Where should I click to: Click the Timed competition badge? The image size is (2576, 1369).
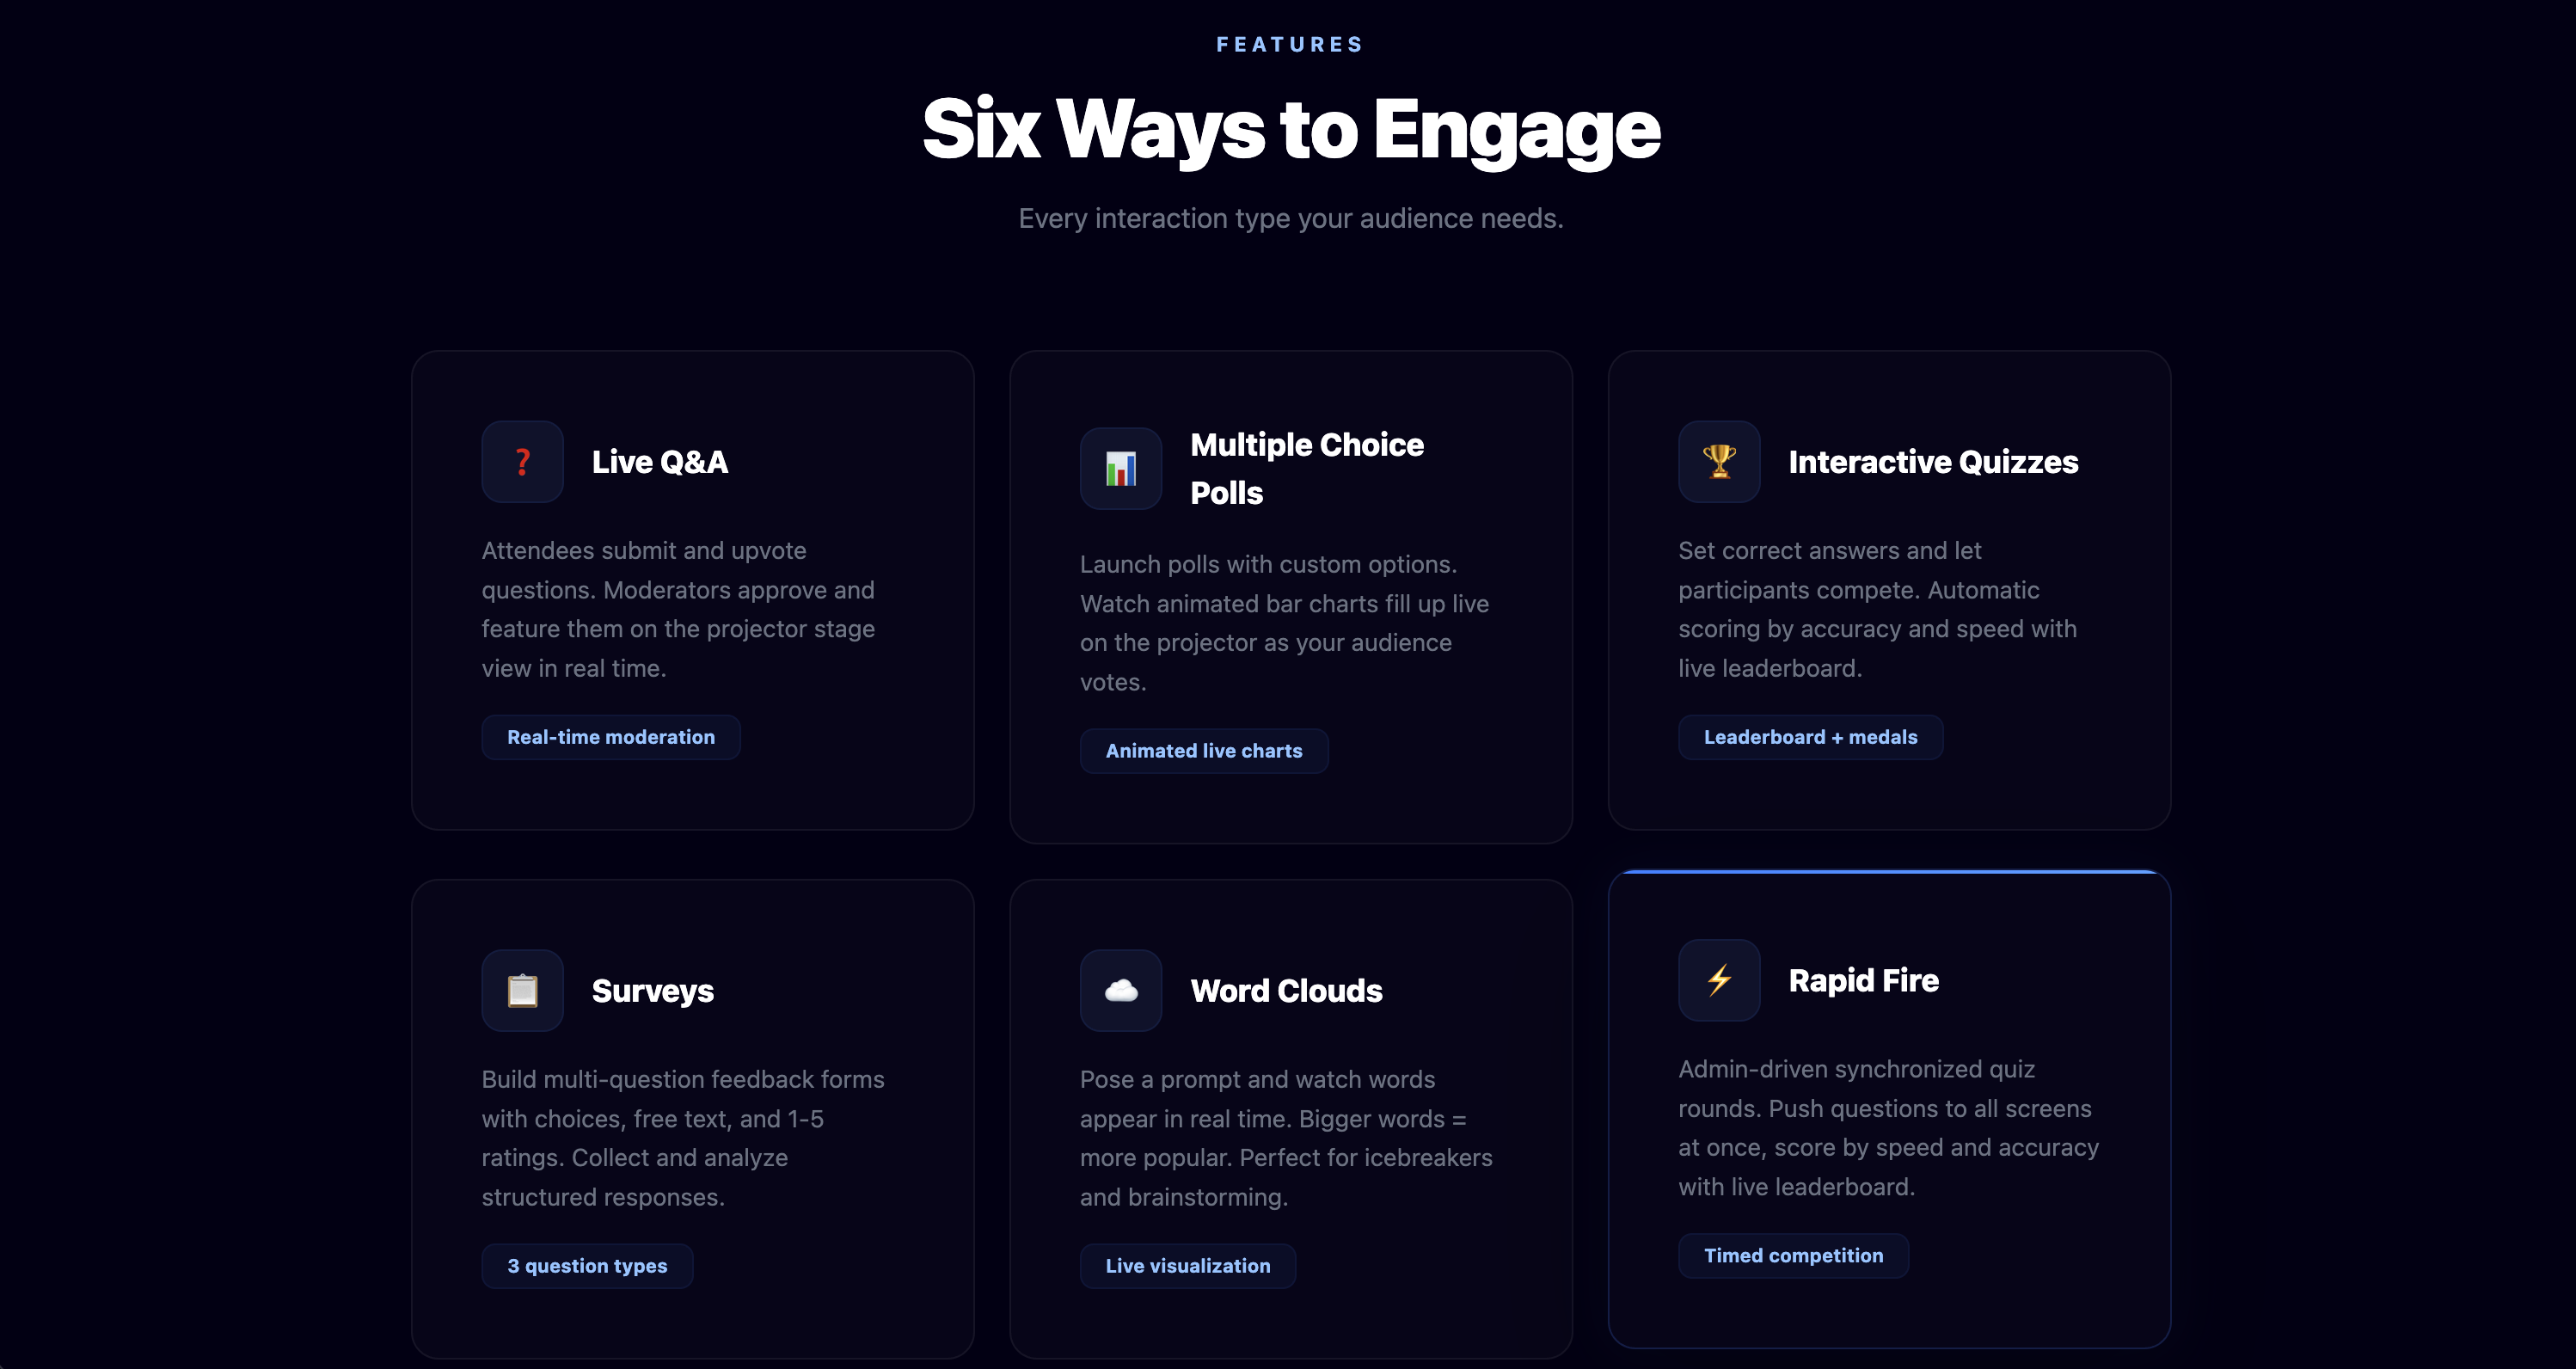[x=1793, y=1256]
